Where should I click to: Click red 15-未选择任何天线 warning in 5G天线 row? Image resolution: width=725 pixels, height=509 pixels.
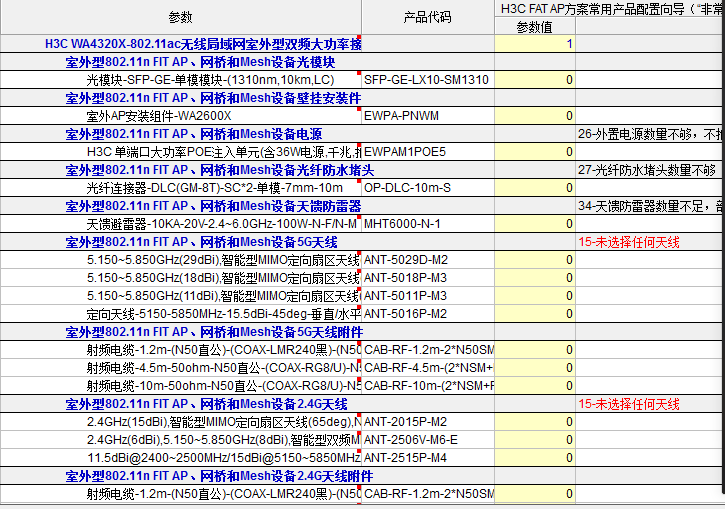tap(629, 242)
